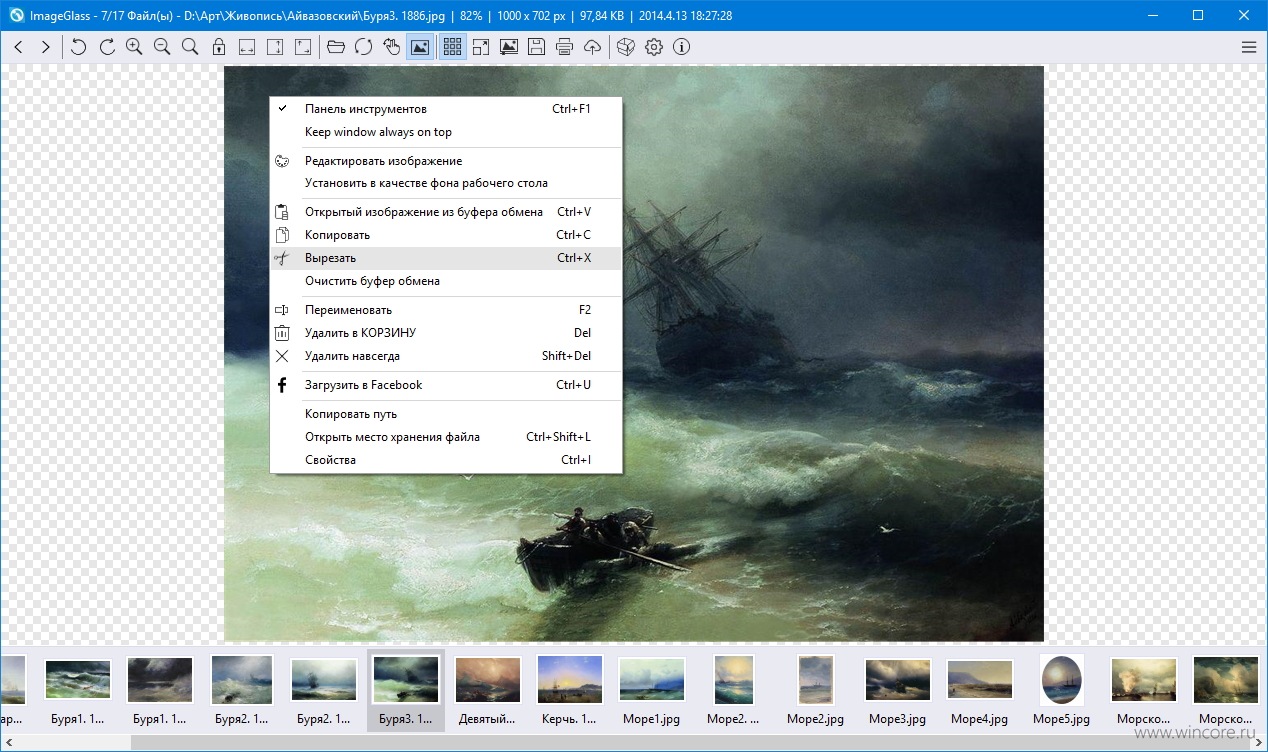
Task: Go to the next image
Action: 45,47
